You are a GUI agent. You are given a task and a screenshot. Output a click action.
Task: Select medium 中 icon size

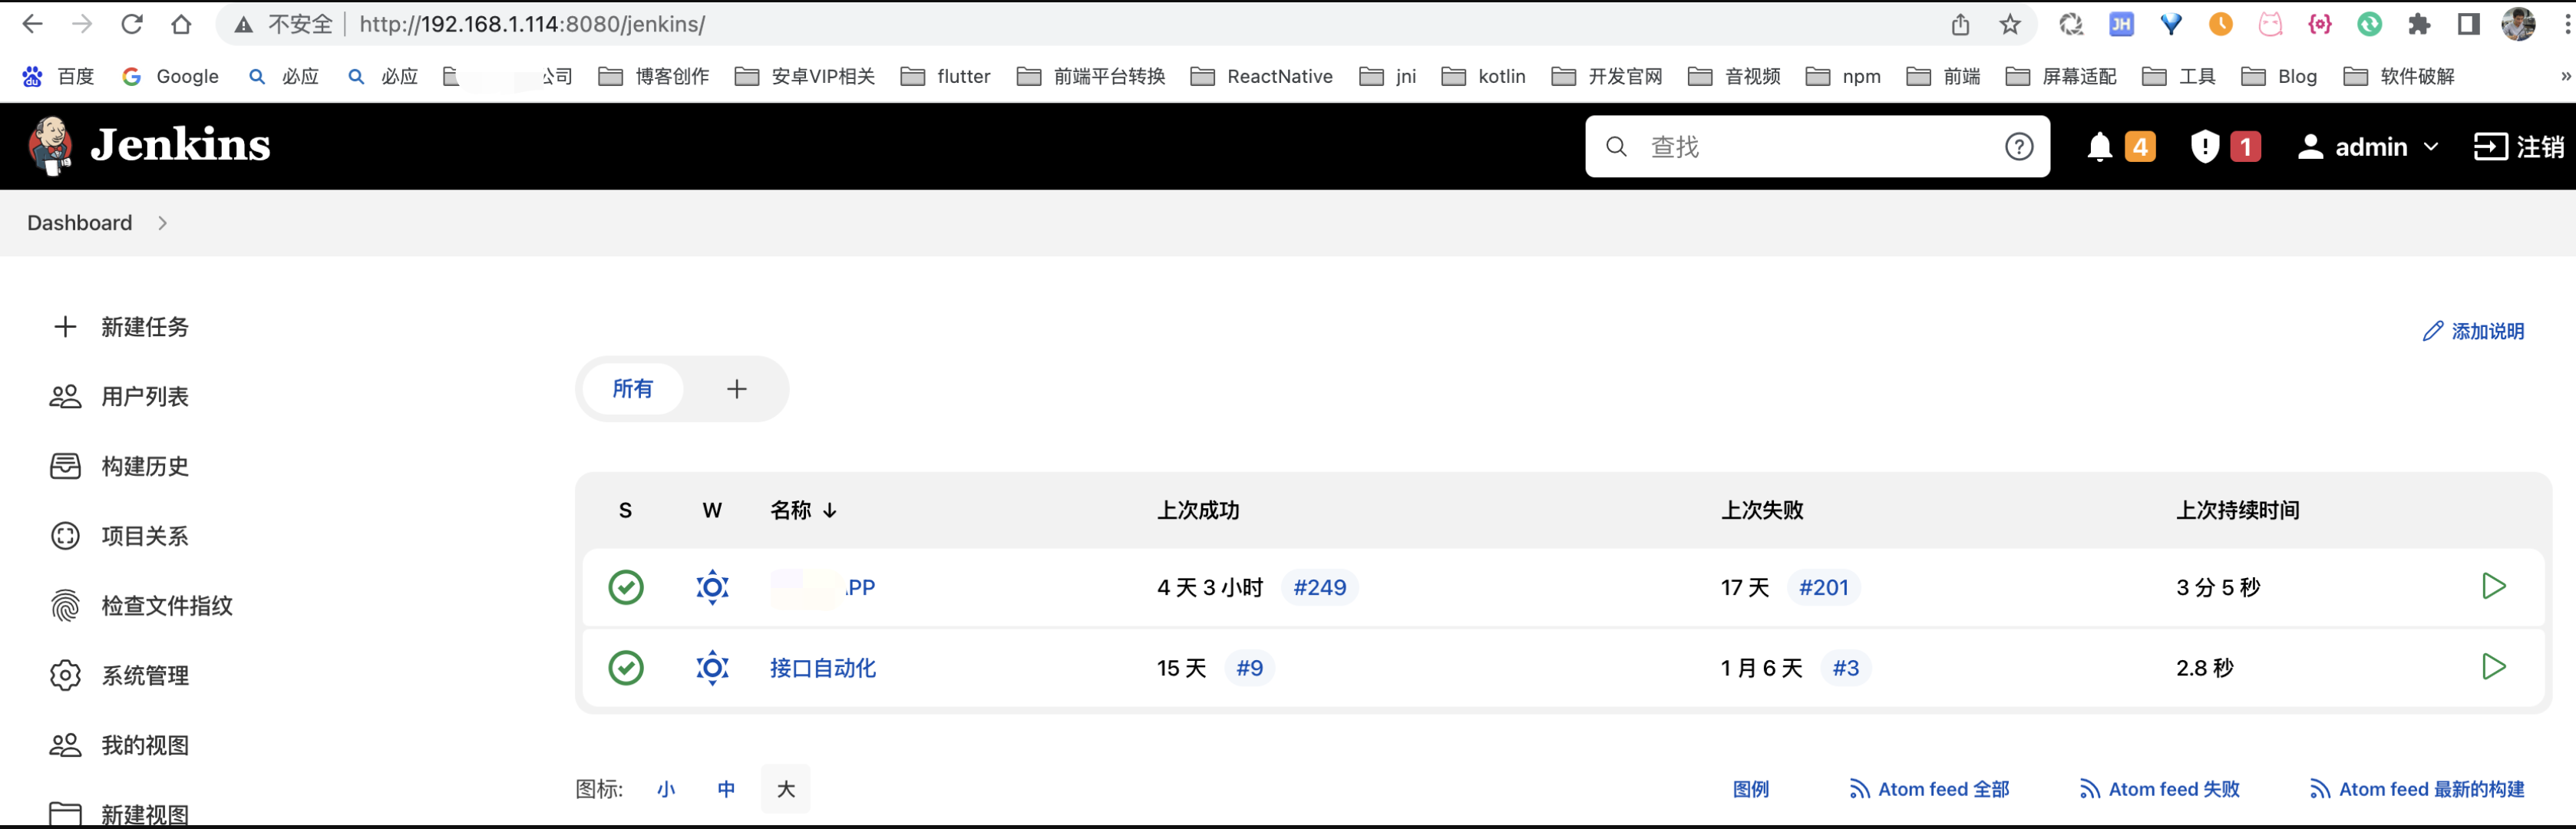pyautogui.click(x=726, y=789)
